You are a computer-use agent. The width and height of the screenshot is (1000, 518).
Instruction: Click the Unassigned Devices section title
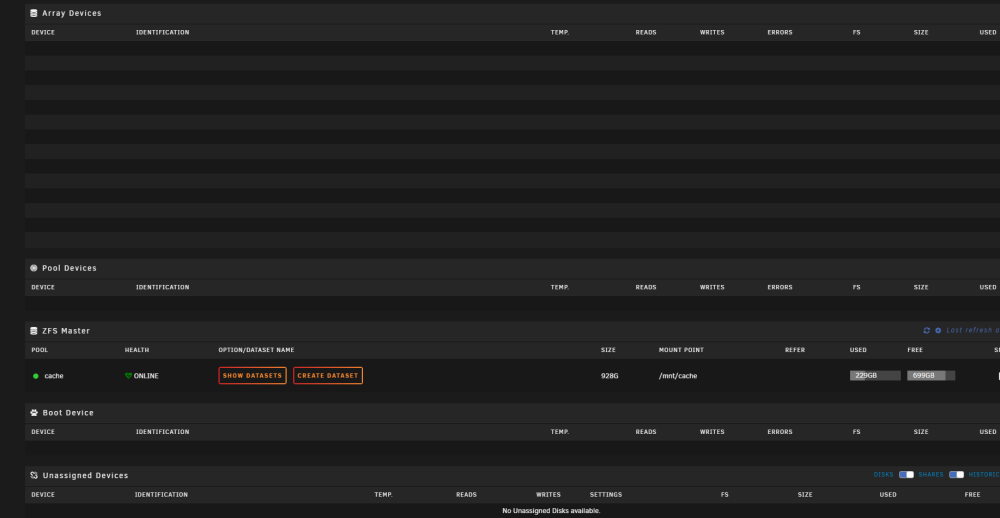click(x=85, y=475)
